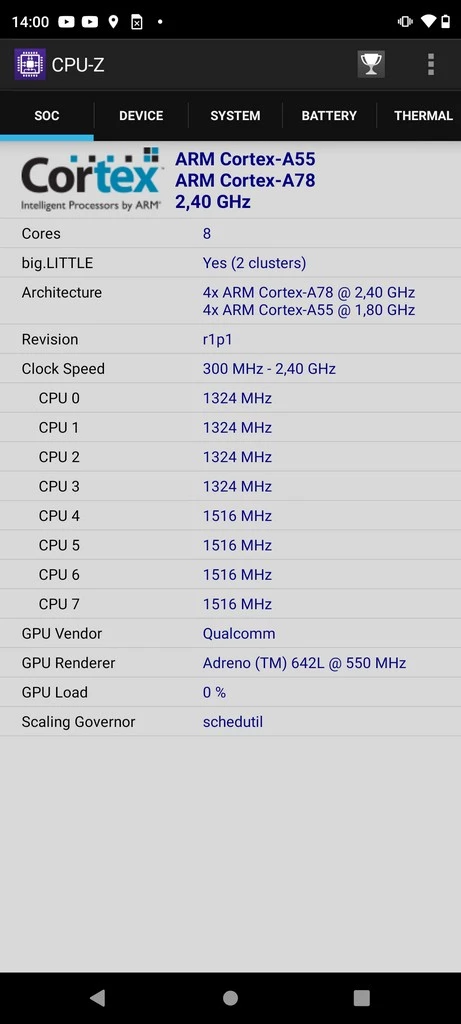This screenshot has width=461, height=1024.
Task: Switch to the DEVICE tab
Action: click(x=141, y=116)
